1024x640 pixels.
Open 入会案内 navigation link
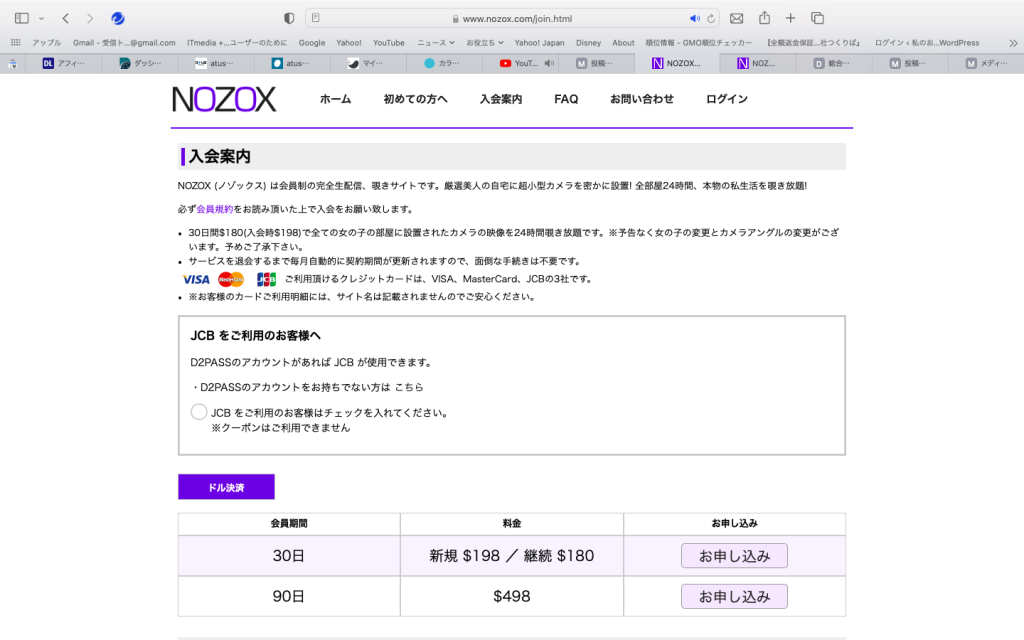pos(501,99)
